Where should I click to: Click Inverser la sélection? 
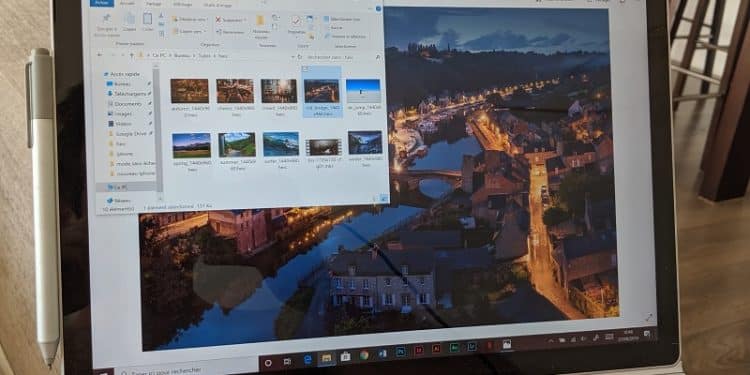(x=344, y=36)
